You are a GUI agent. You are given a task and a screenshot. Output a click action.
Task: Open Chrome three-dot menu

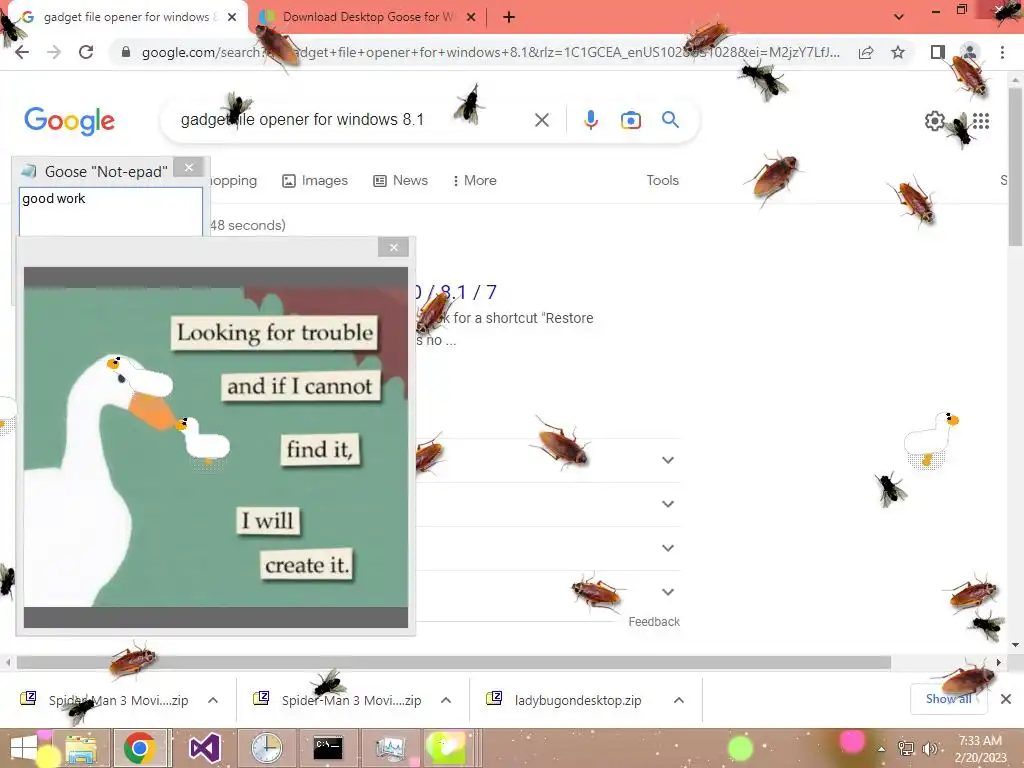1002,52
